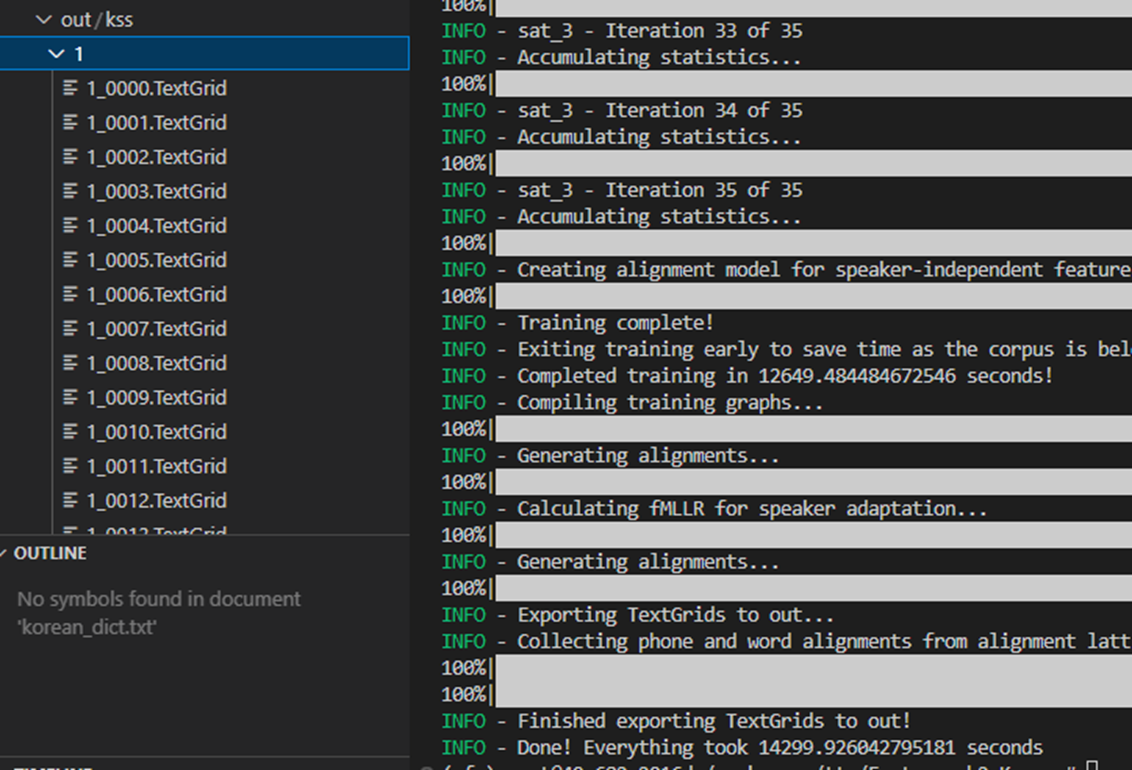This screenshot has width=1132, height=770.
Task: Open 1_0007.TextGrid file
Action: 156,329
